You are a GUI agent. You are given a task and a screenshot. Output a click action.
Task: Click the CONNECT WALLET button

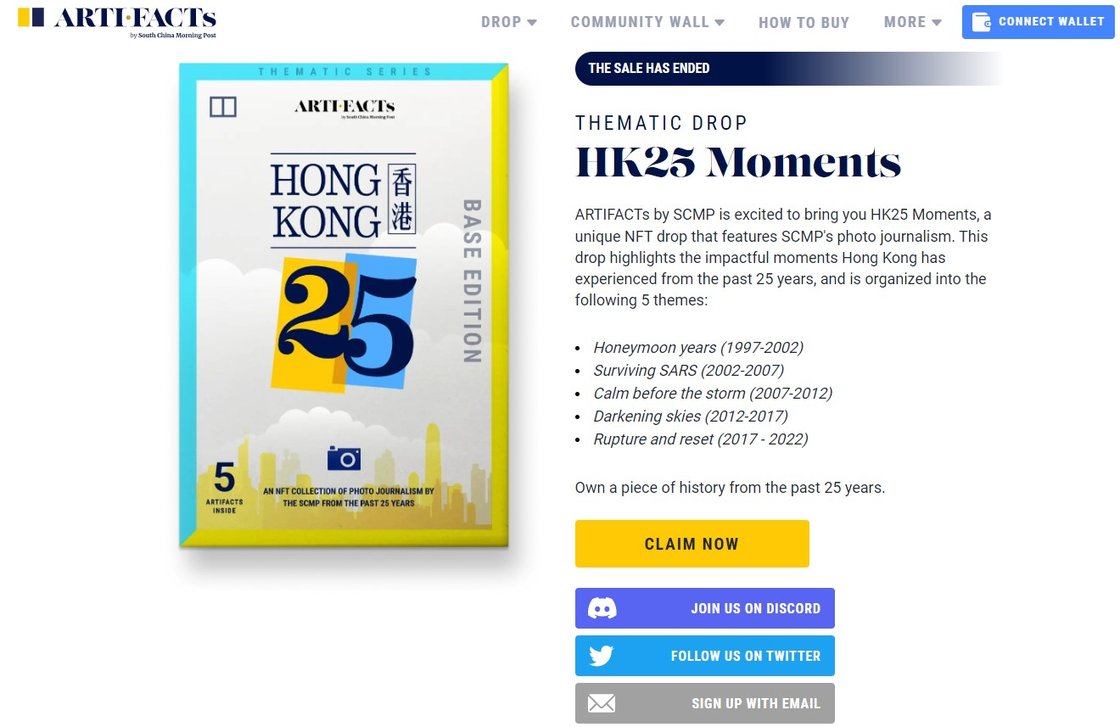1038,22
